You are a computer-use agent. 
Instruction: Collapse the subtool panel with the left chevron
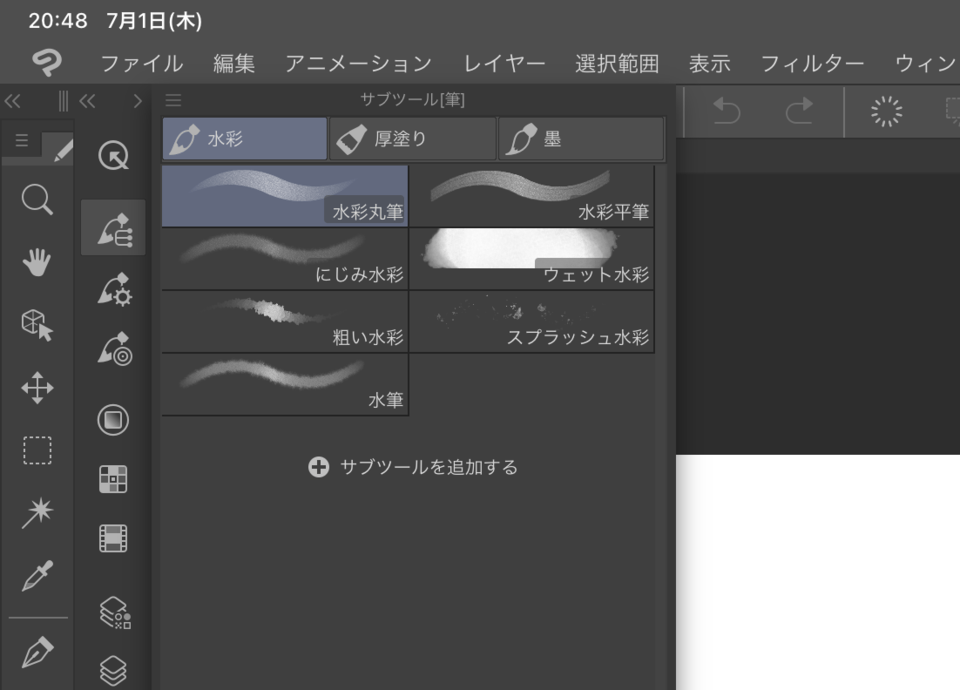[x=86, y=100]
